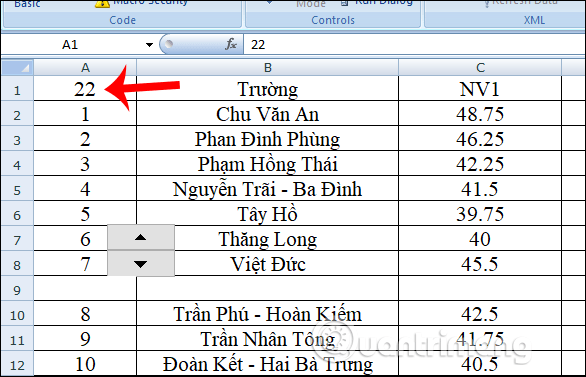Click the score cell 42.5

pyautogui.click(x=480, y=314)
